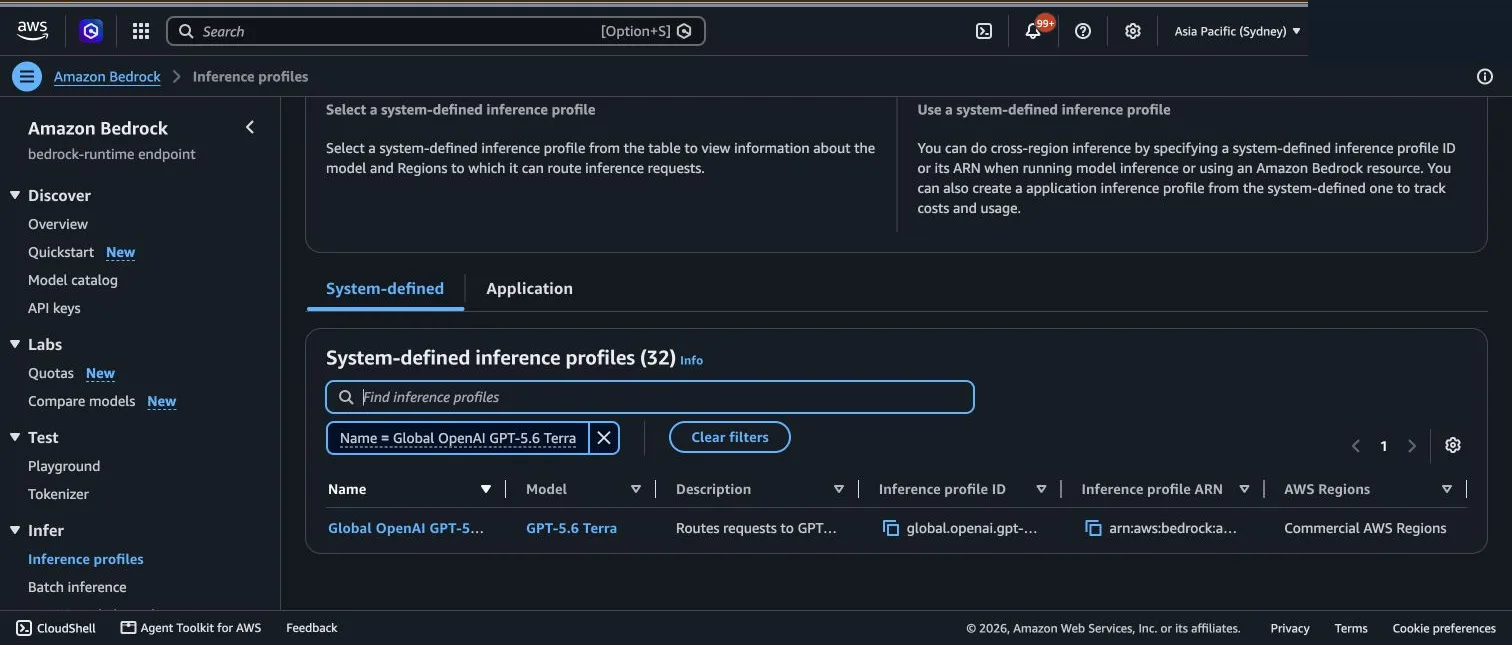Viewport: 1512px width, 645px height.
Task: Go to next page of results
Action: [x=1412, y=446]
